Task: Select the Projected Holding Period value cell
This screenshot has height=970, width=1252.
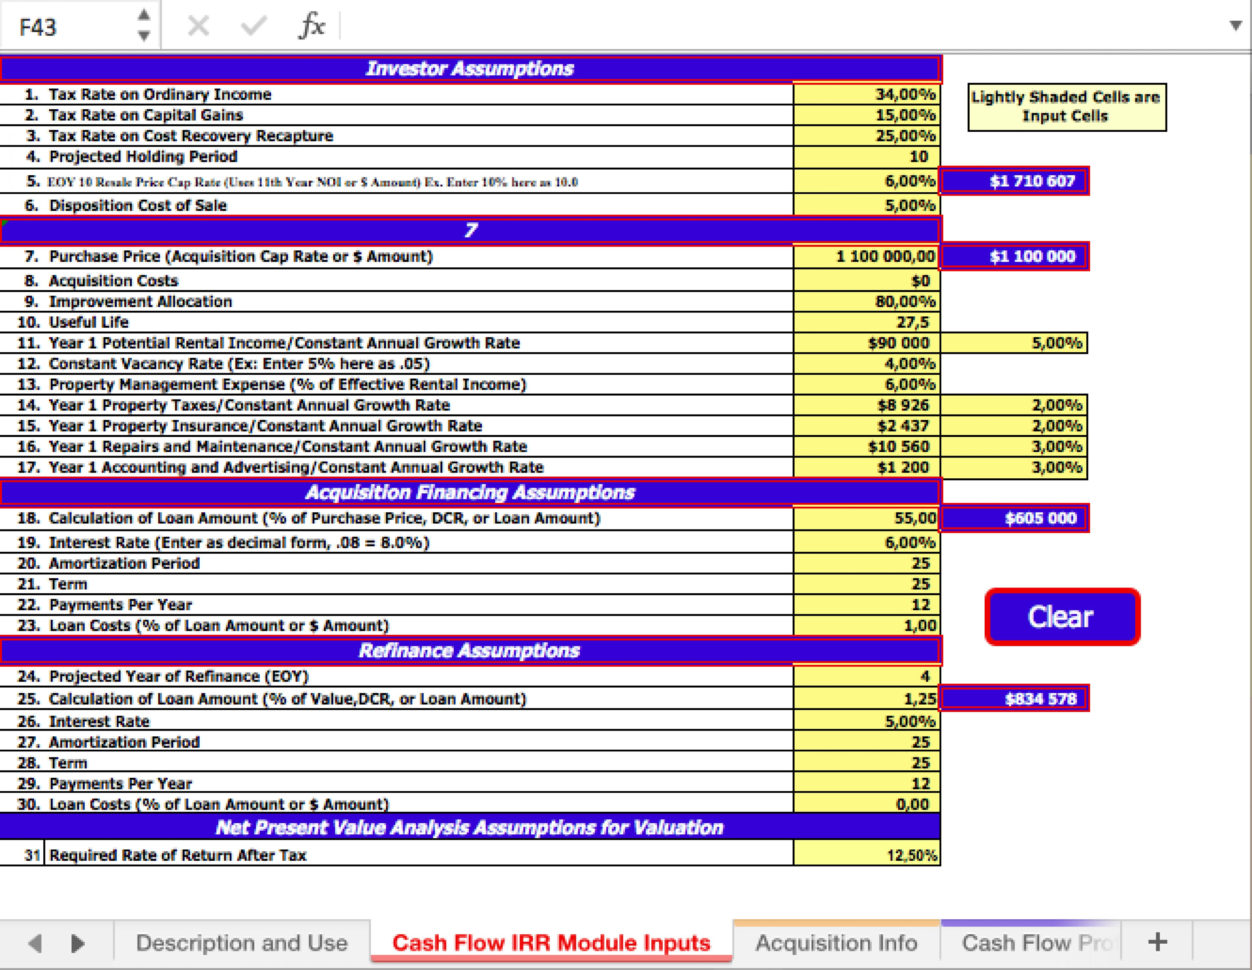Action: 866,157
